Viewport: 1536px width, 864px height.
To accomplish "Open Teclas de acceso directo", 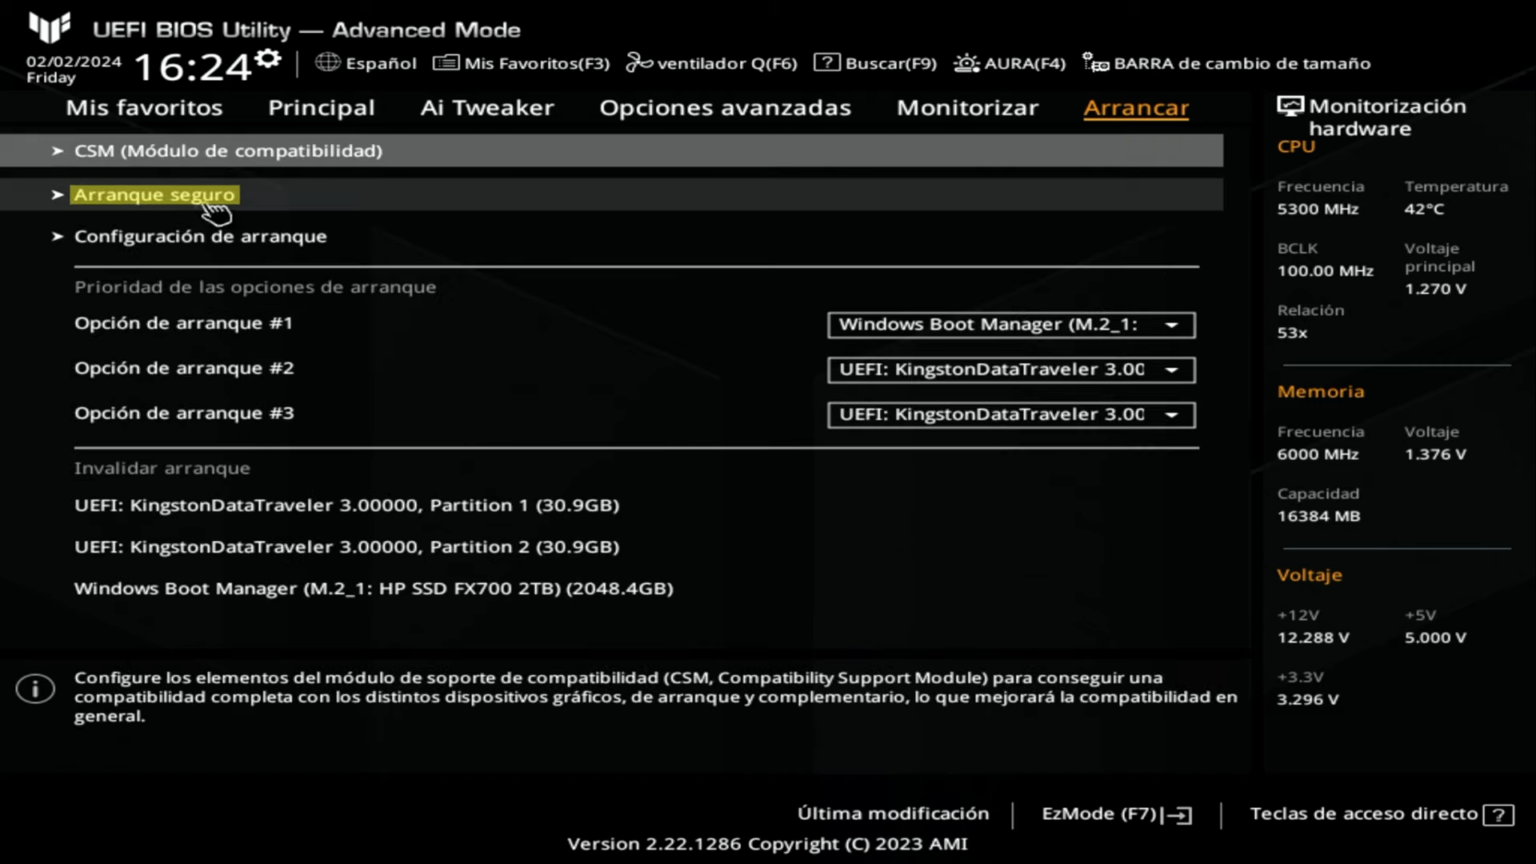I will point(1363,813).
